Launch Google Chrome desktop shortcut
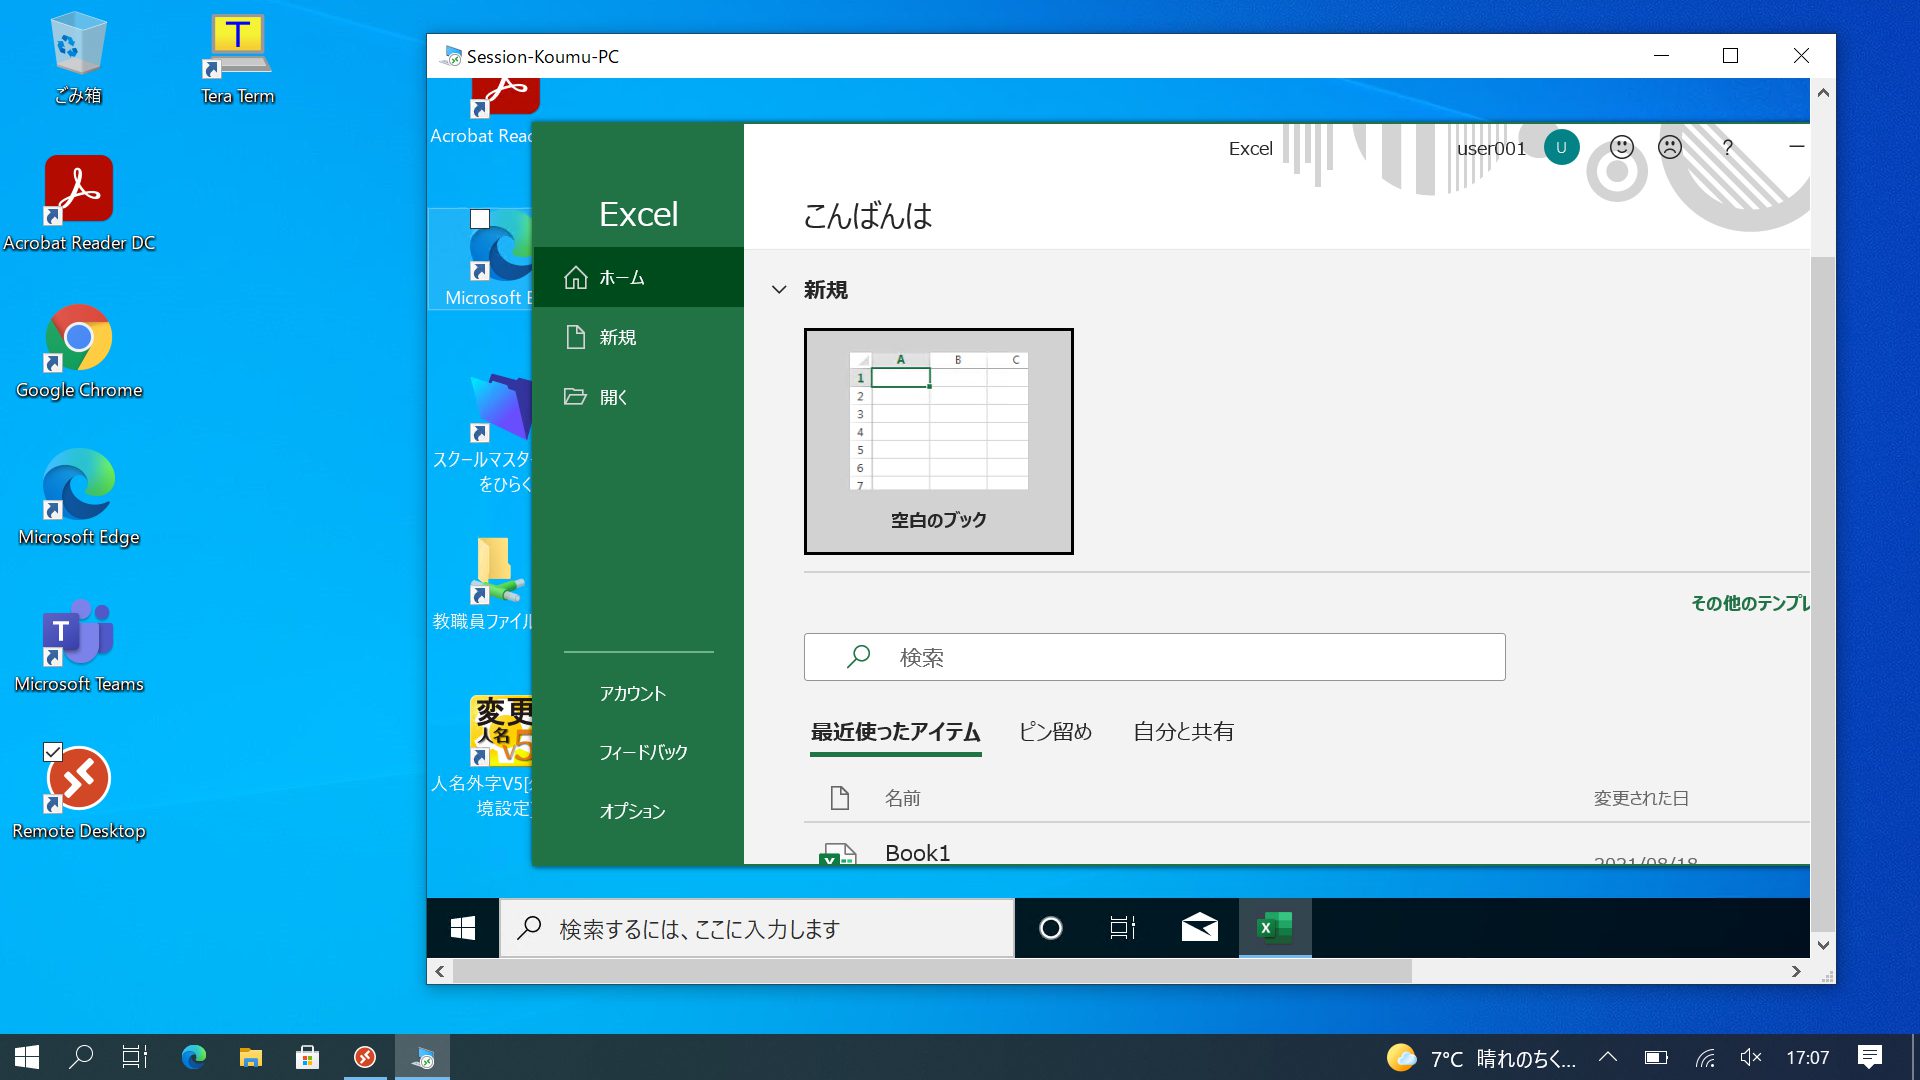 (79, 352)
